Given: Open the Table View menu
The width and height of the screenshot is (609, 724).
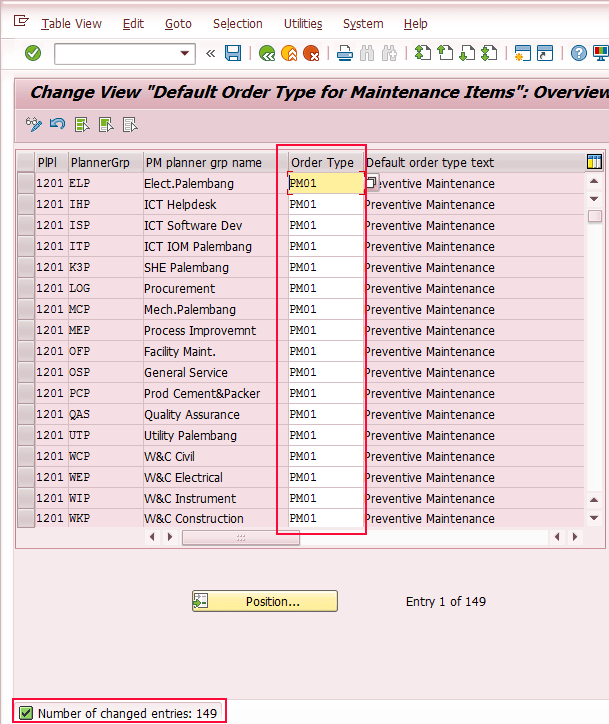Looking at the screenshot, I should point(72,24).
